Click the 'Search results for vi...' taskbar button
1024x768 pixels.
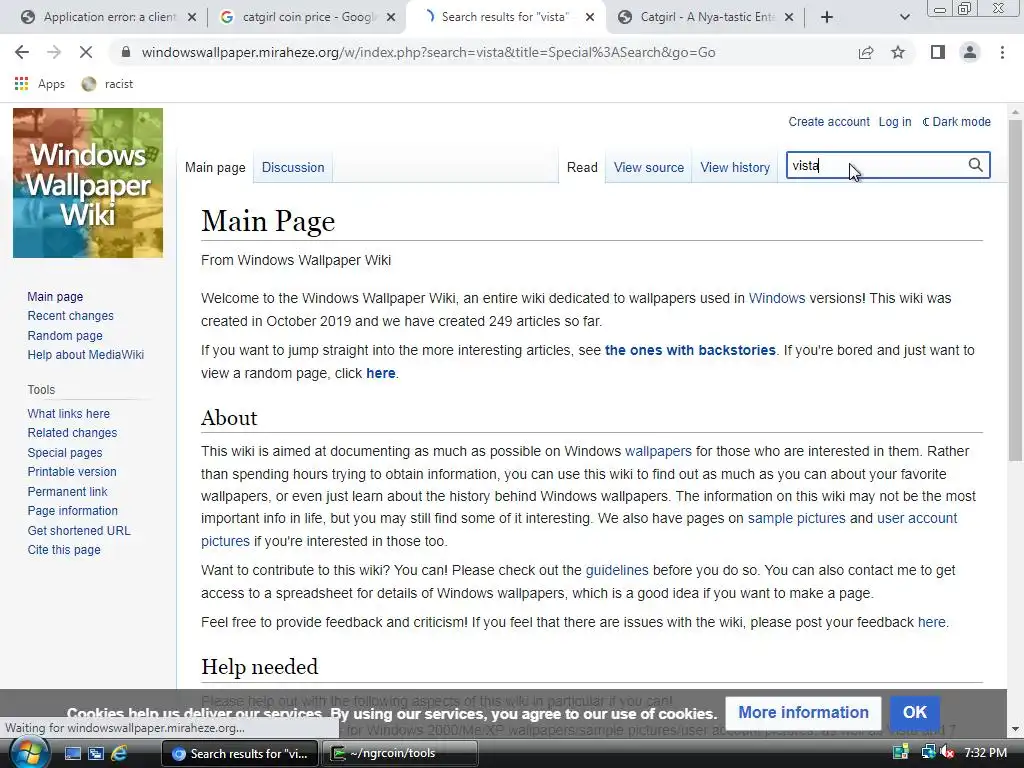pyautogui.click(x=240, y=754)
